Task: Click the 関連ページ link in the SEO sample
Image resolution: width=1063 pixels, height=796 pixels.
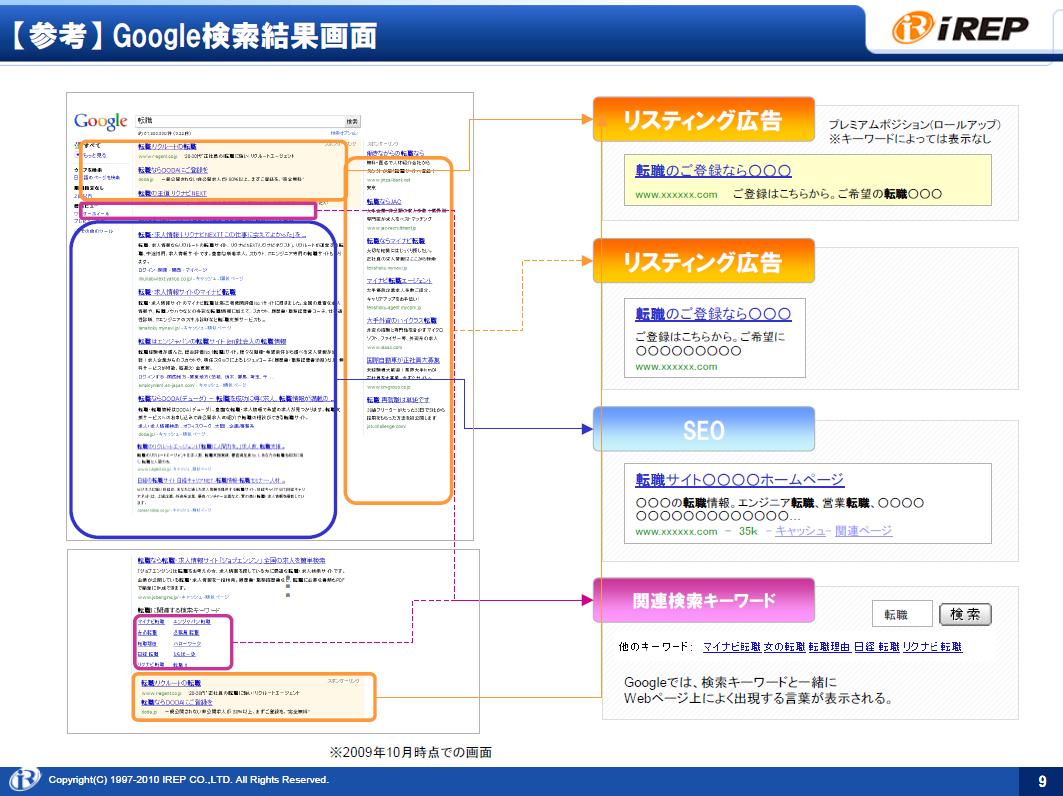Action: click(x=864, y=531)
